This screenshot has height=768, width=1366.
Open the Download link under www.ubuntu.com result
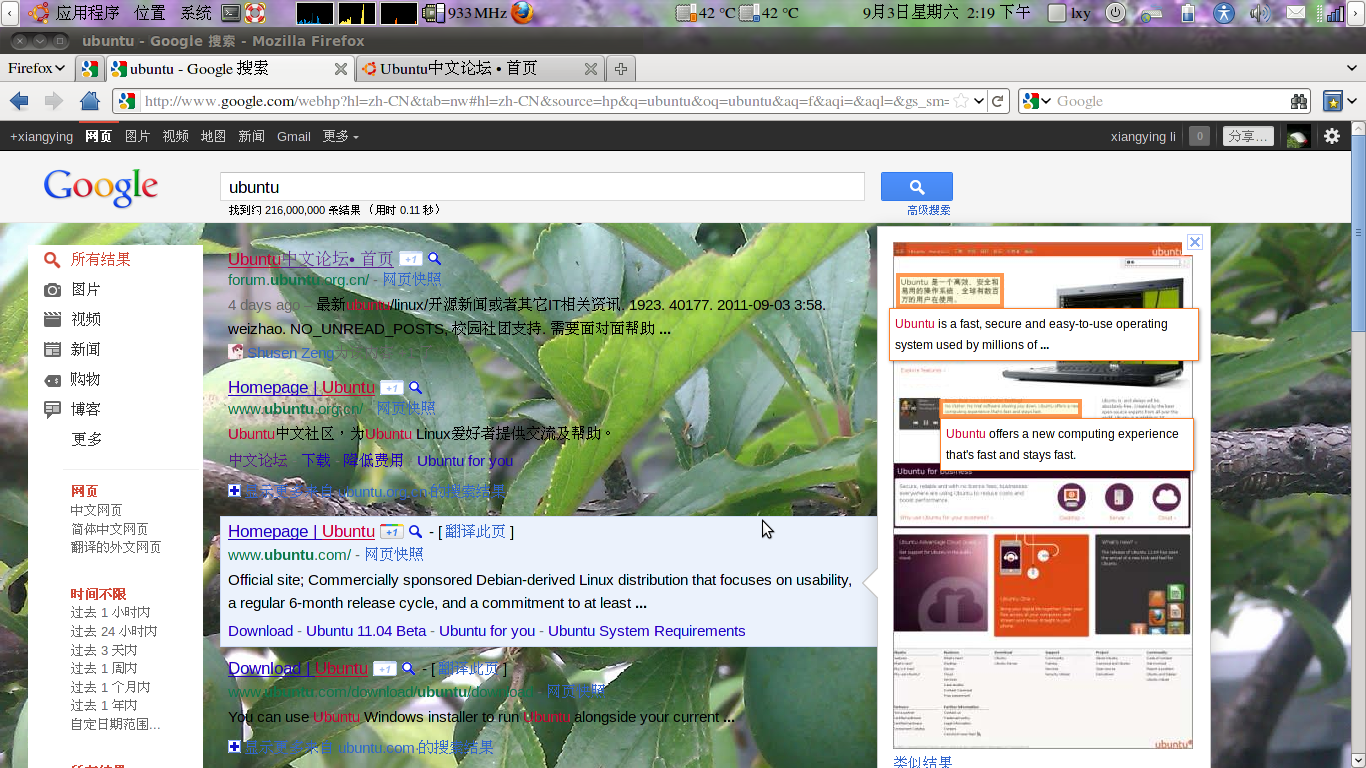(x=260, y=631)
